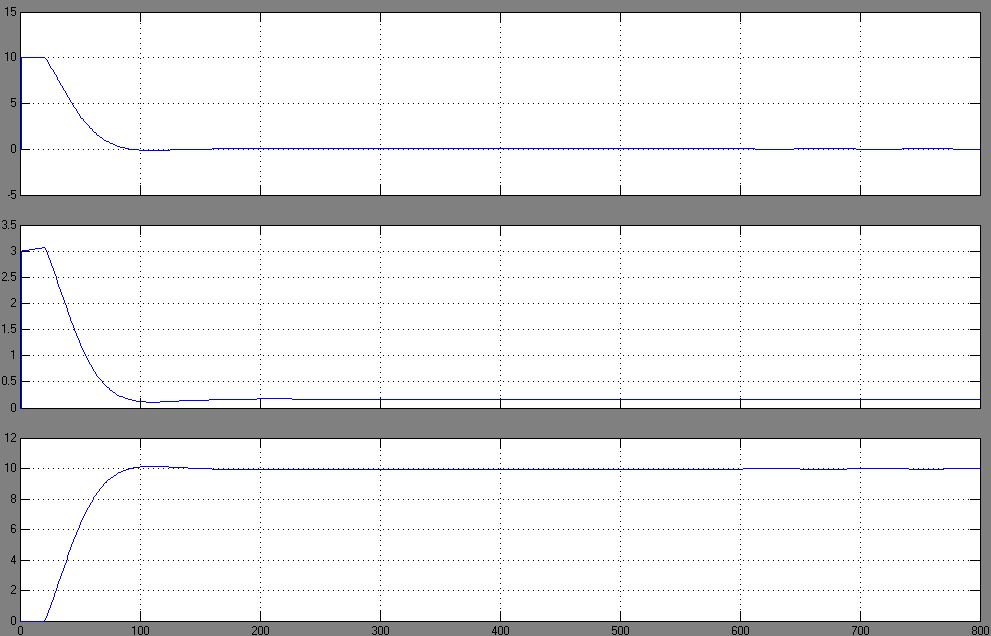This screenshot has height=636, width=991.
Task: Click the "800" x-axis tick label
Action: (x=980, y=630)
